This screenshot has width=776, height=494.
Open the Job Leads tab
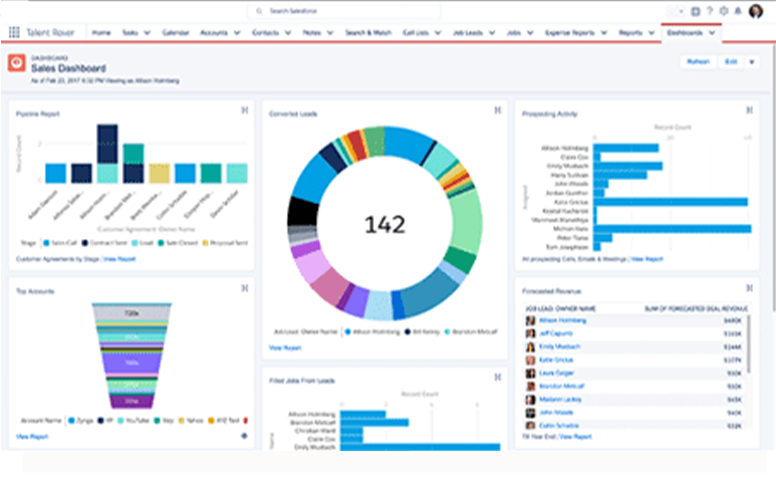468,33
